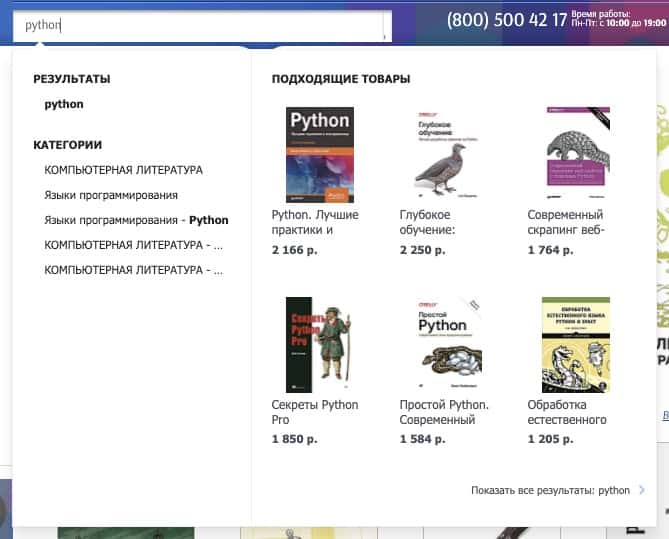The width and height of the screenshot is (669, 539).
Task: Open the КОМПЬЮТЕРНАЯ ЛИТЕРАТУРА category
Action: 123,170
